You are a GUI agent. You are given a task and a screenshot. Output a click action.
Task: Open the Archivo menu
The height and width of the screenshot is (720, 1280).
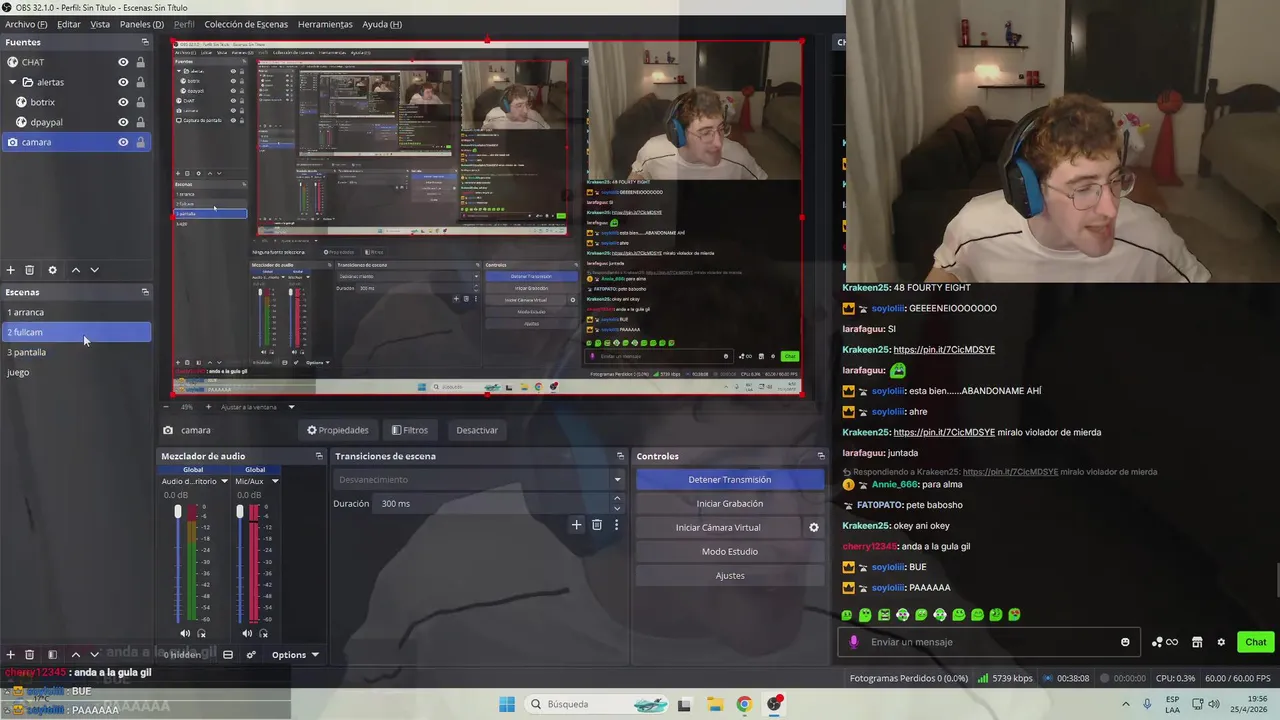click(x=26, y=24)
